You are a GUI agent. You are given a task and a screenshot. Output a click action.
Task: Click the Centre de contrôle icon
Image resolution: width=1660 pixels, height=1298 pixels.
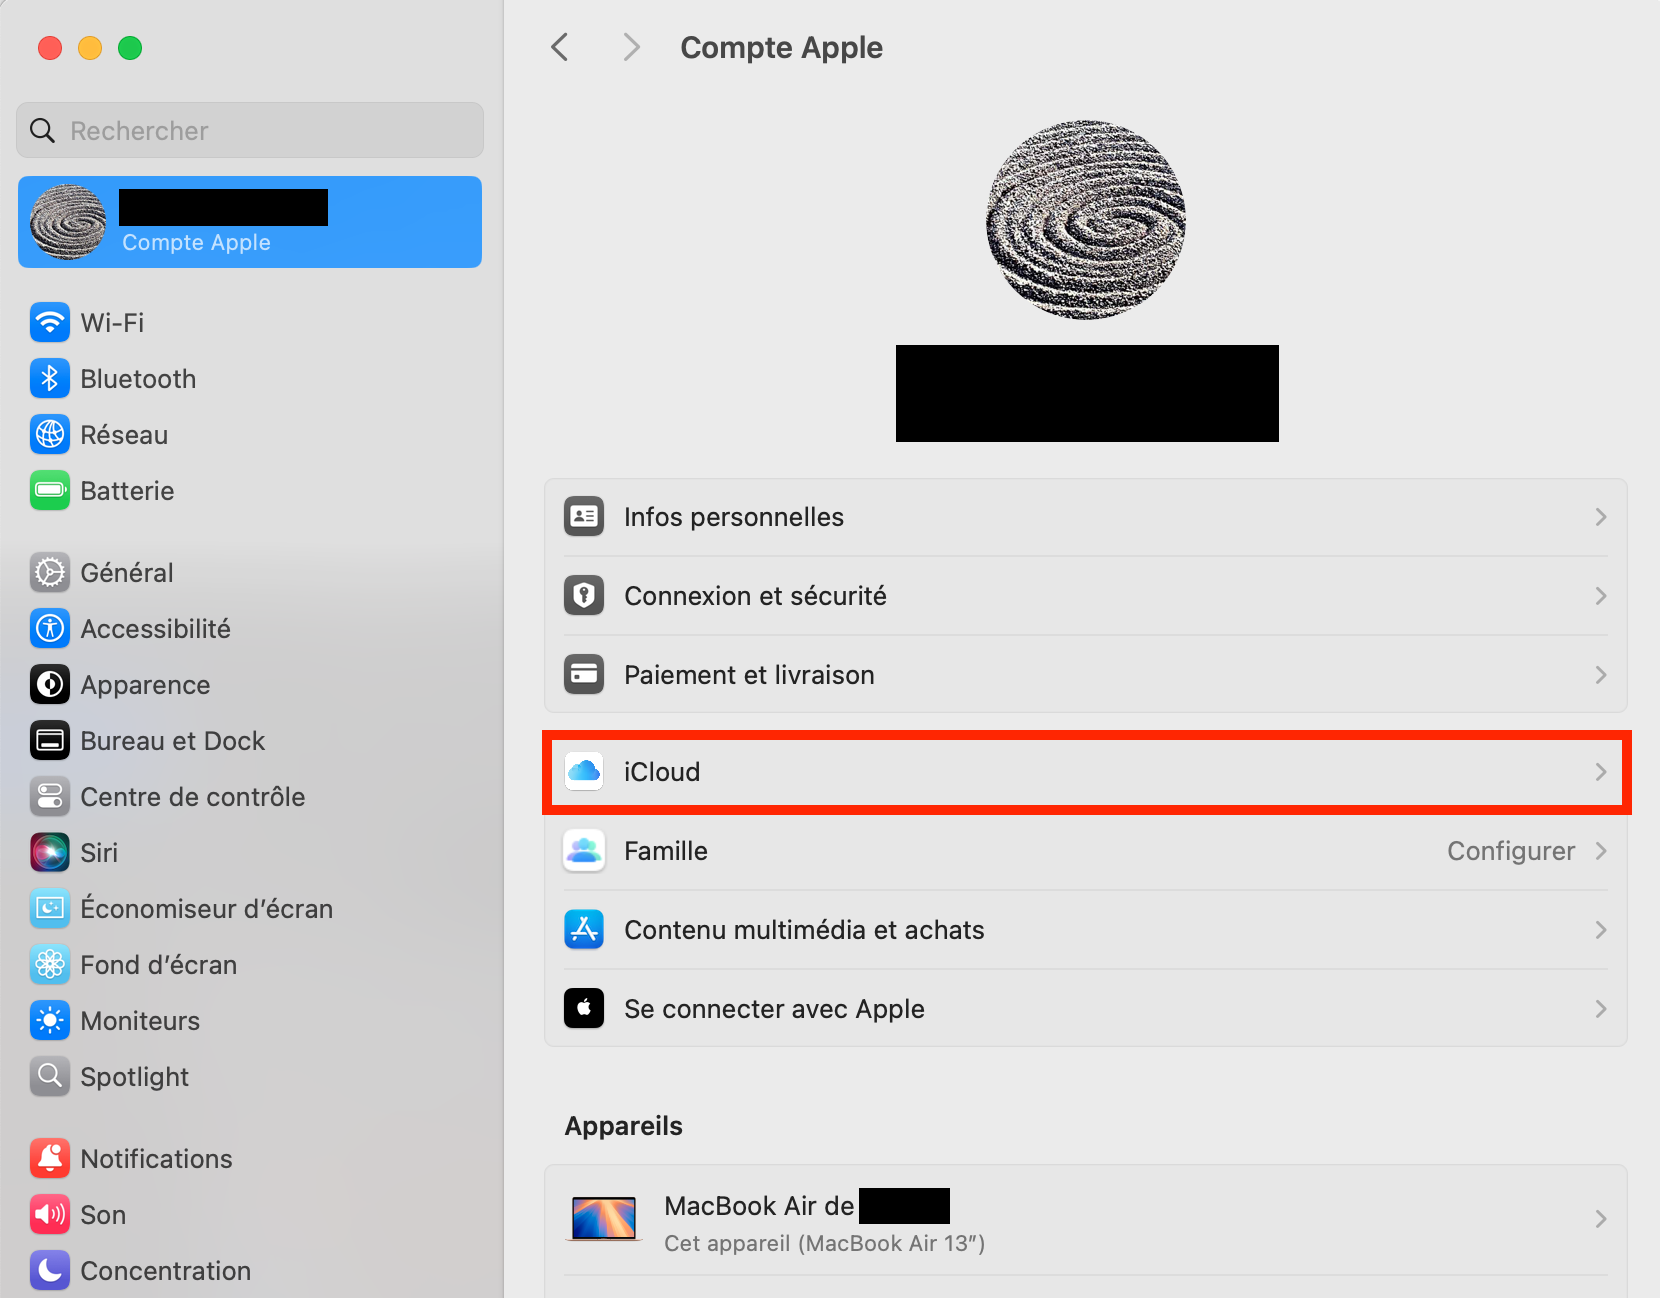pyautogui.click(x=50, y=796)
